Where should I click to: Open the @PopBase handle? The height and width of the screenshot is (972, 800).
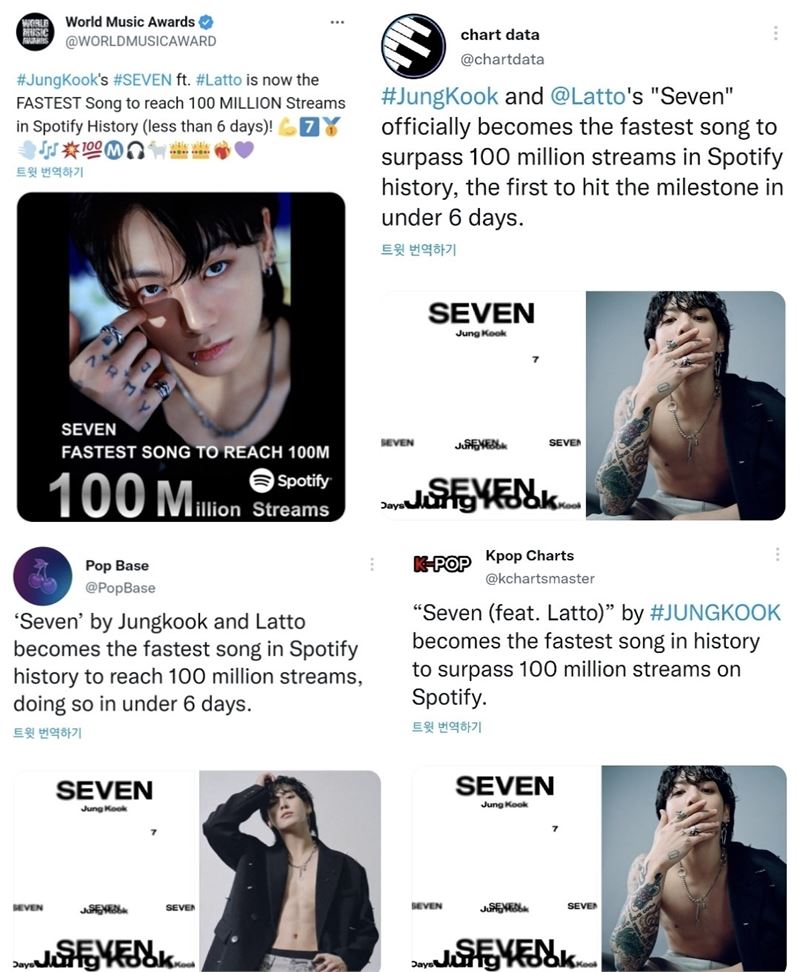[120, 588]
